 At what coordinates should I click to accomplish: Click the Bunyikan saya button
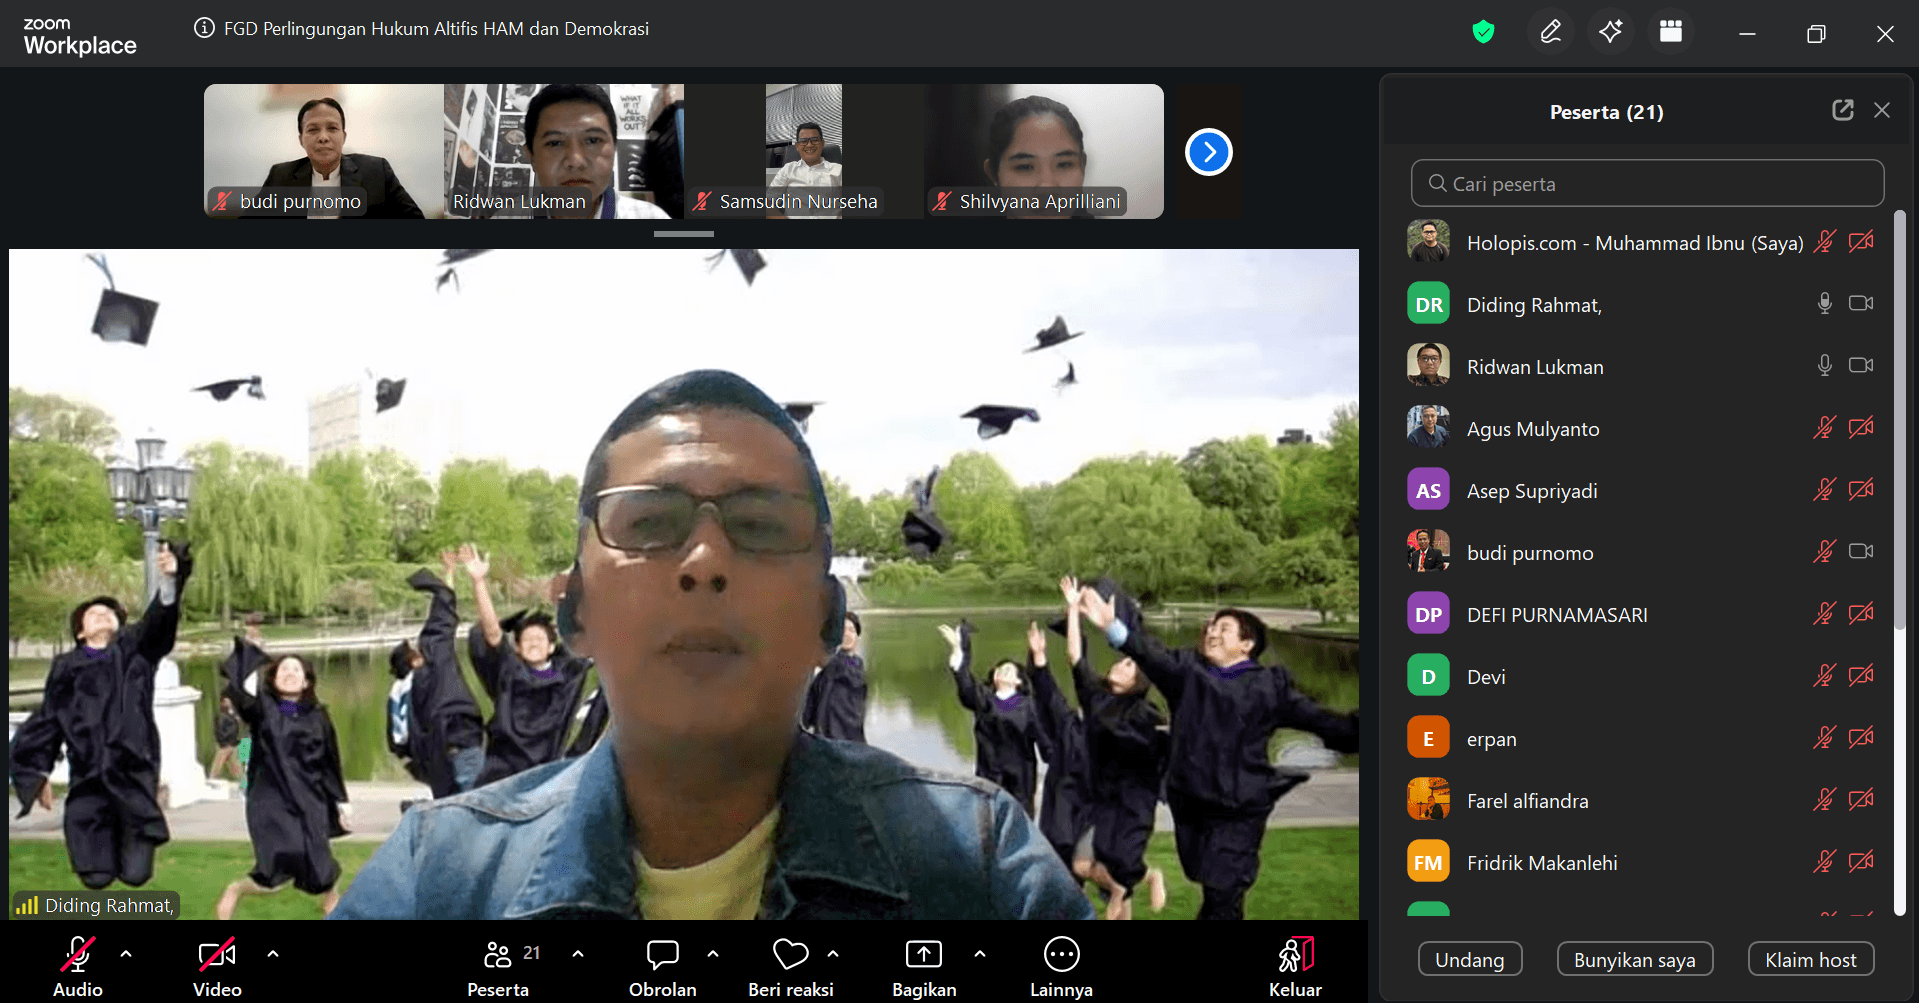coord(1634,960)
